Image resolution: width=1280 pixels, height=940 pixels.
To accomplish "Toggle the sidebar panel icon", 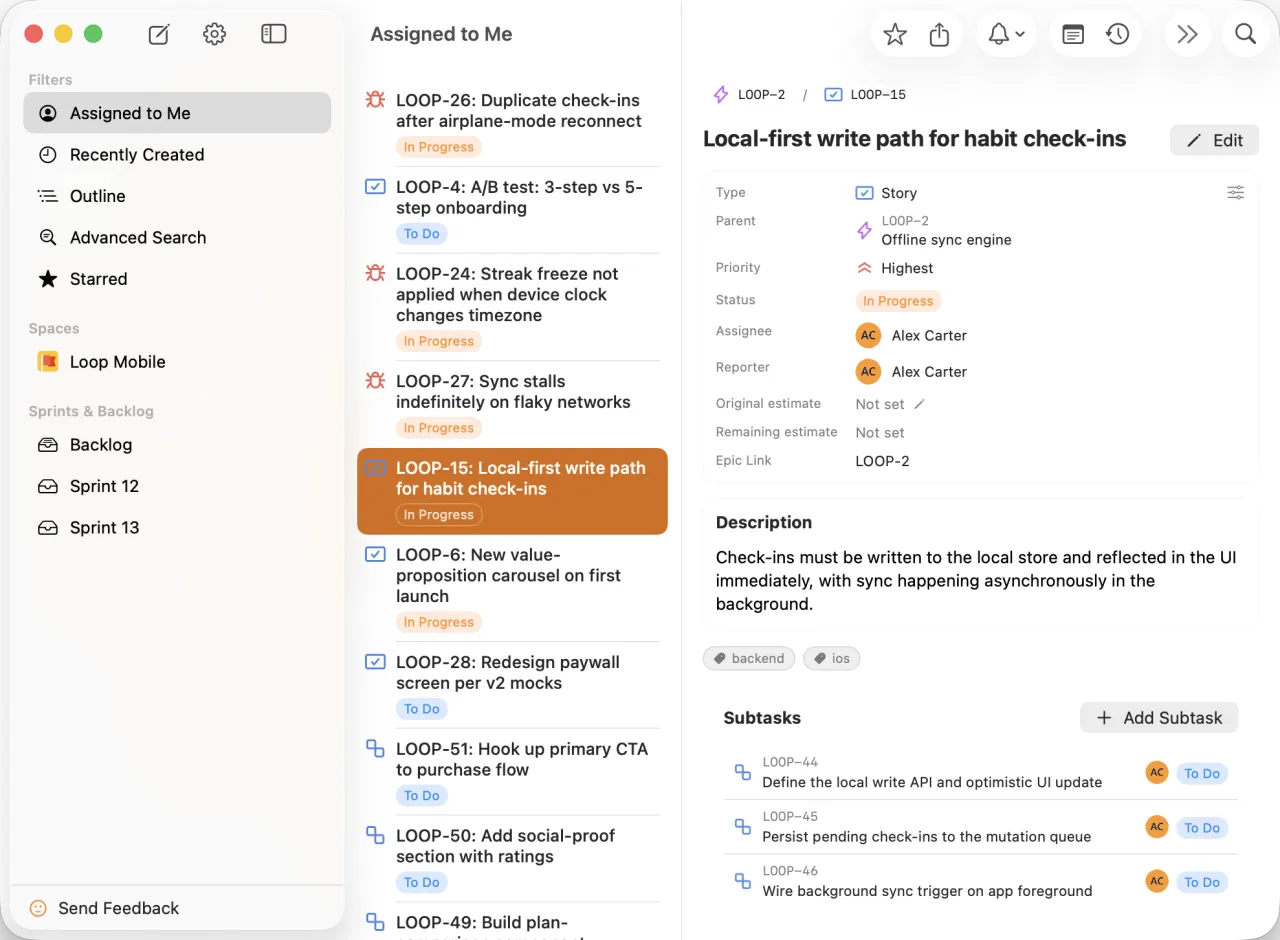I will coord(274,34).
